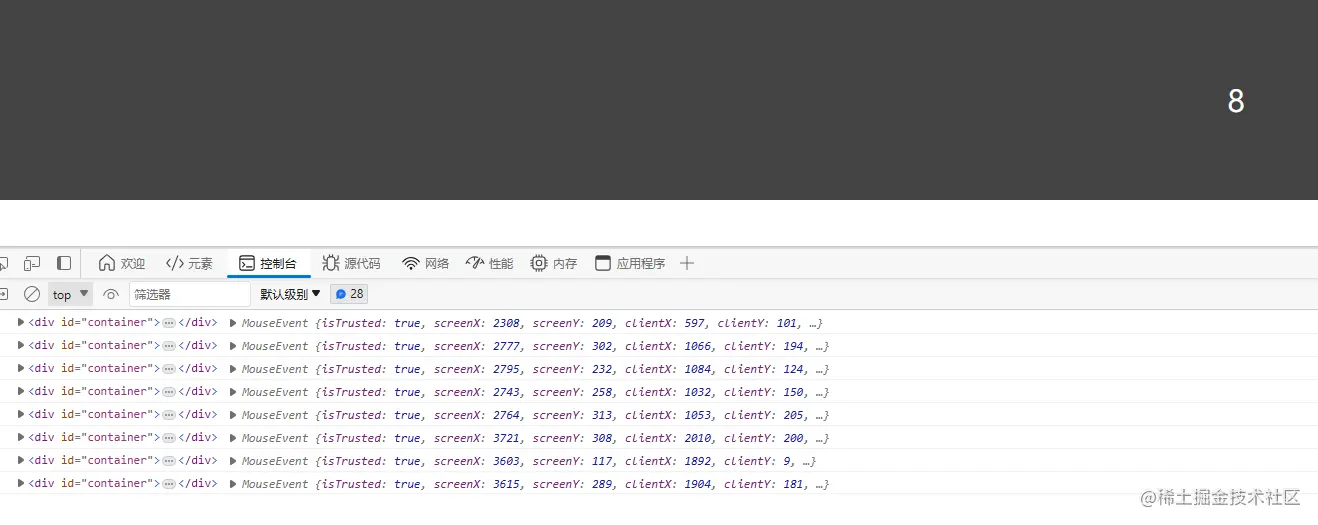
Task: Click ellipsis button in screenX 3603 row
Action: pos(169,461)
